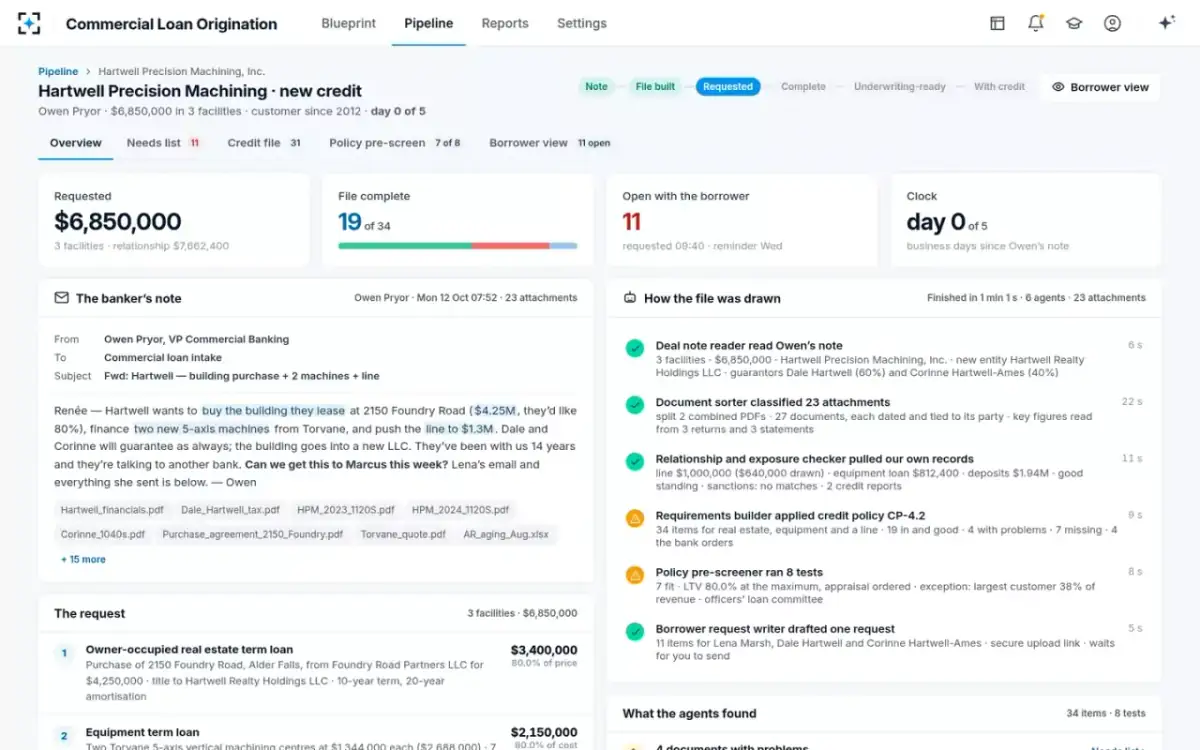The width and height of the screenshot is (1200, 750).
Task: Open the AR_aging_Aug.xlsx attachment chip
Action: pyautogui.click(x=506, y=535)
